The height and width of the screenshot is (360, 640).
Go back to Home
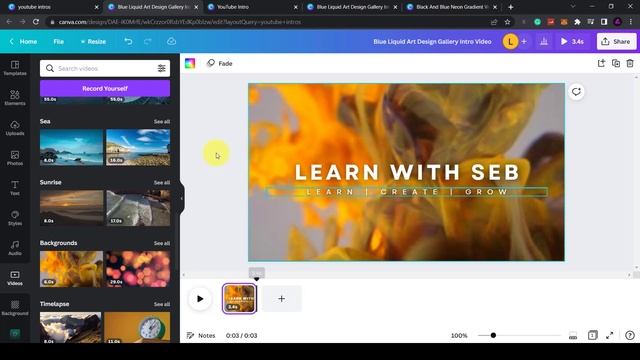[x=24, y=41]
